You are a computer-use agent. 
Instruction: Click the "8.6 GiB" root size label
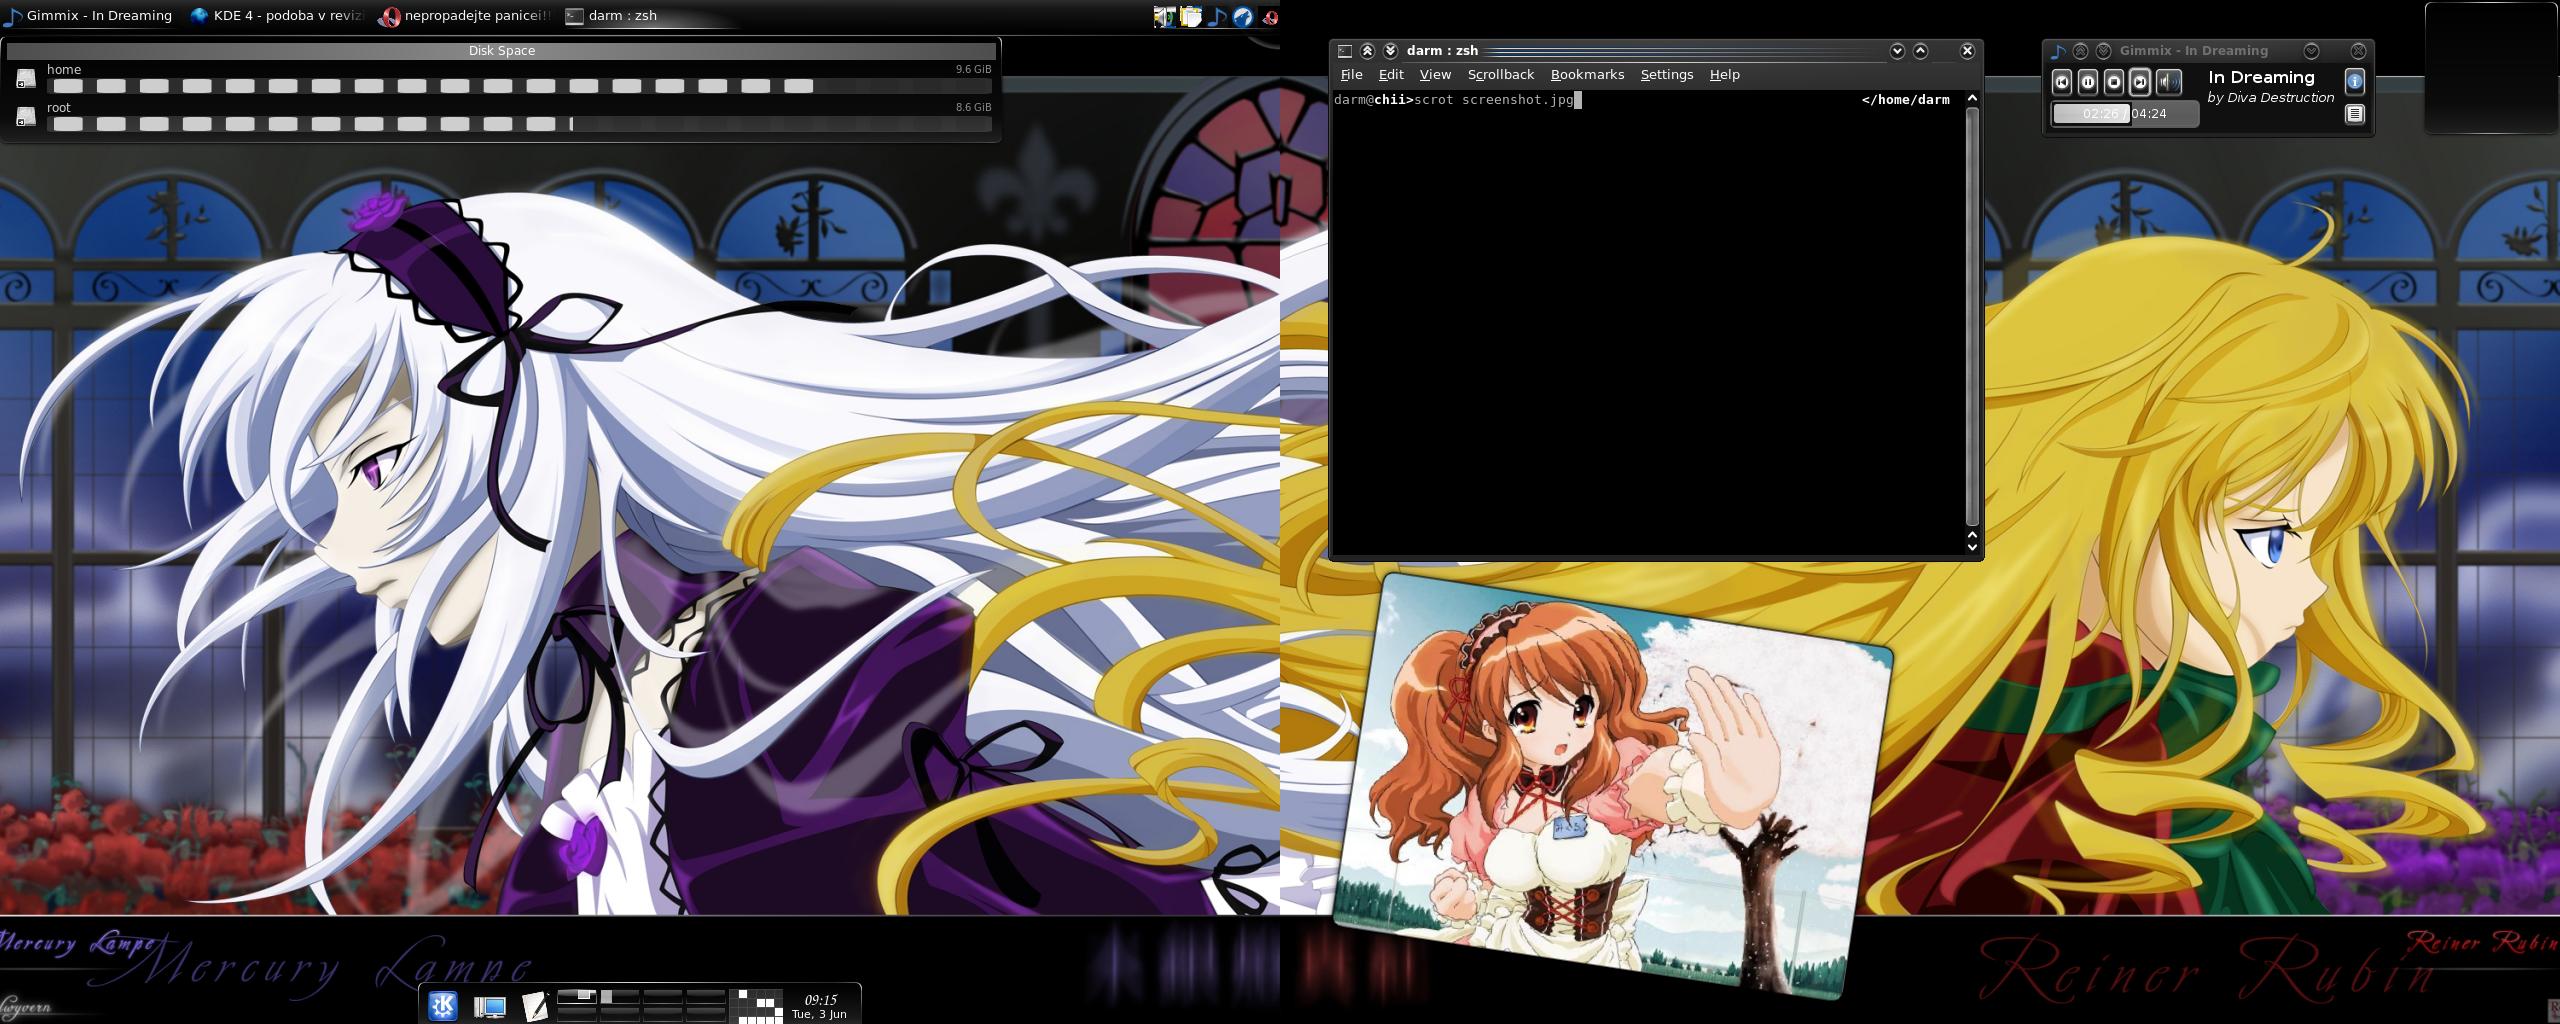coord(973,107)
